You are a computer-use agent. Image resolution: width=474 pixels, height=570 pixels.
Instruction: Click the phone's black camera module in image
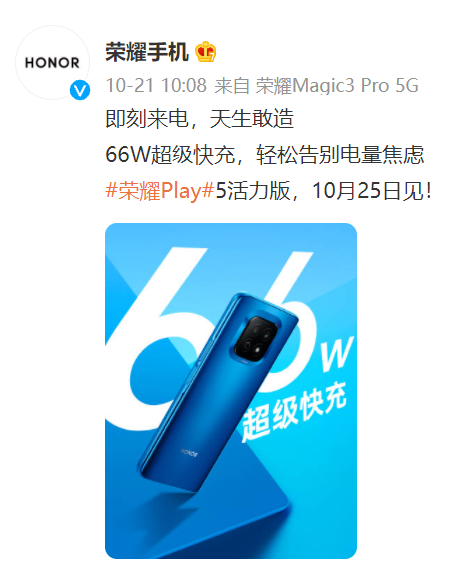256,339
